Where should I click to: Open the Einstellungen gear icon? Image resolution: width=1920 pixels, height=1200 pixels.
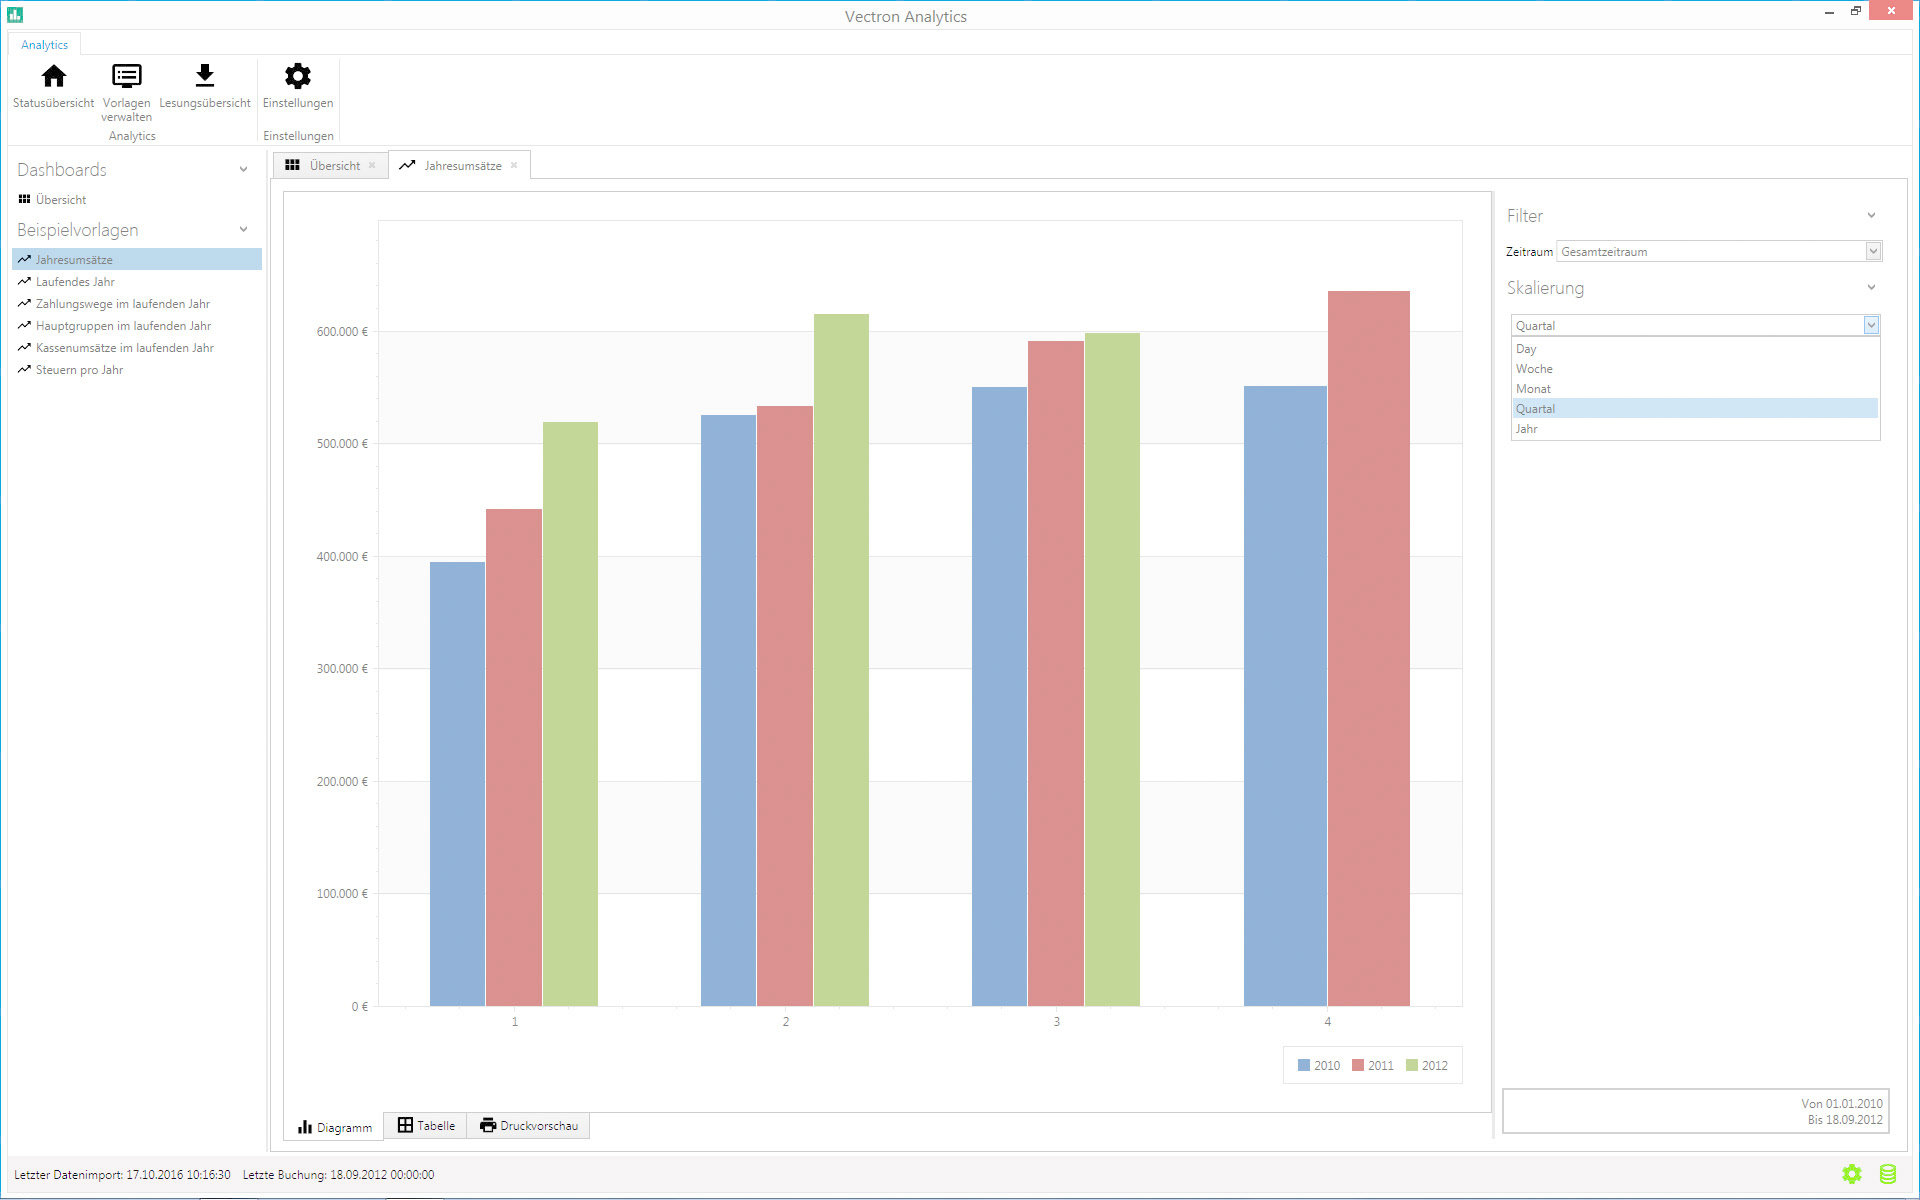(x=298, y=77)
